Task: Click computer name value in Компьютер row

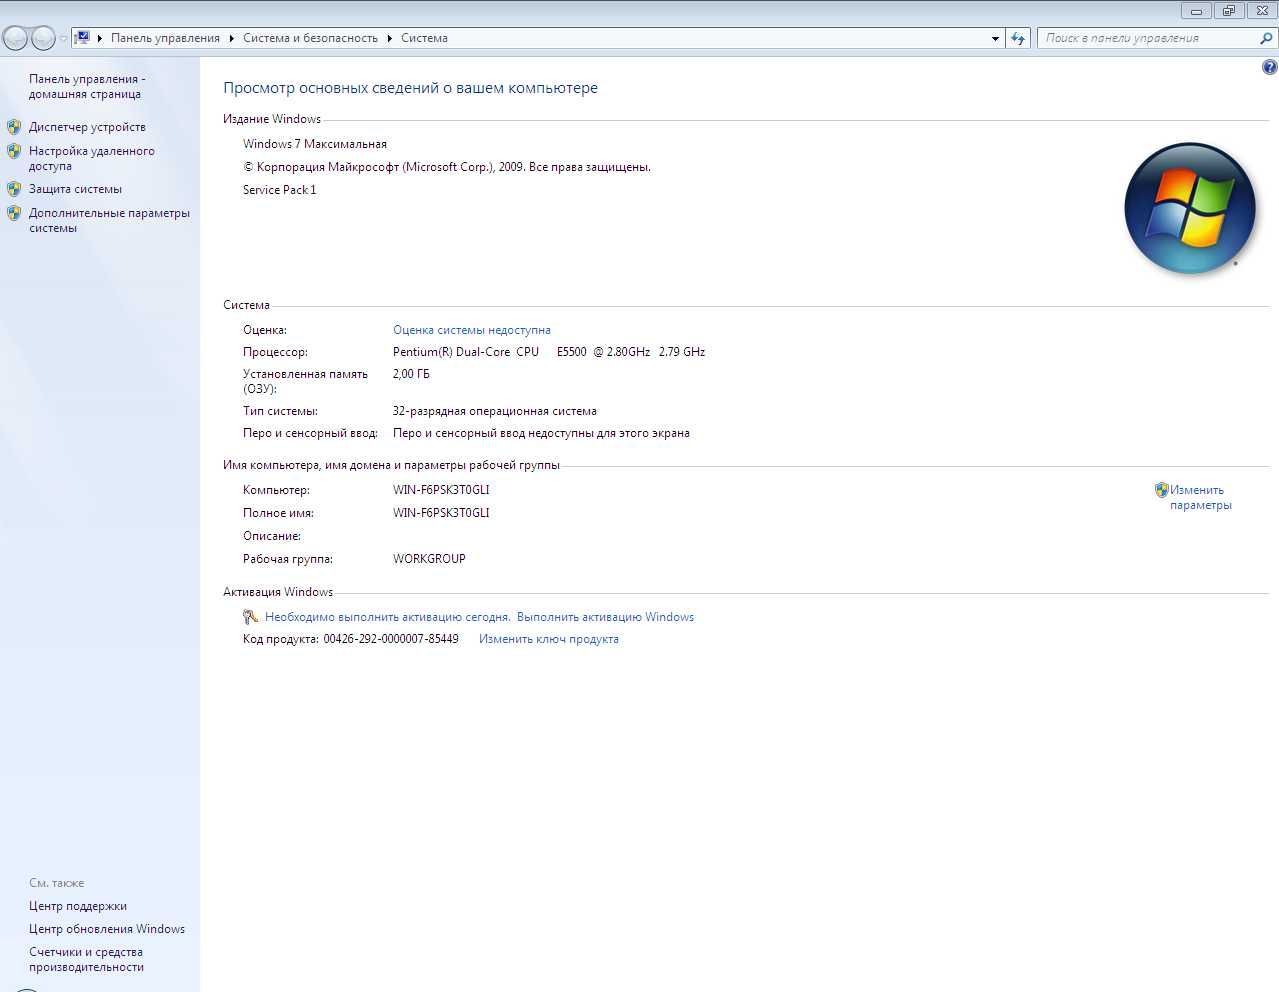Action: click(441, 490)
